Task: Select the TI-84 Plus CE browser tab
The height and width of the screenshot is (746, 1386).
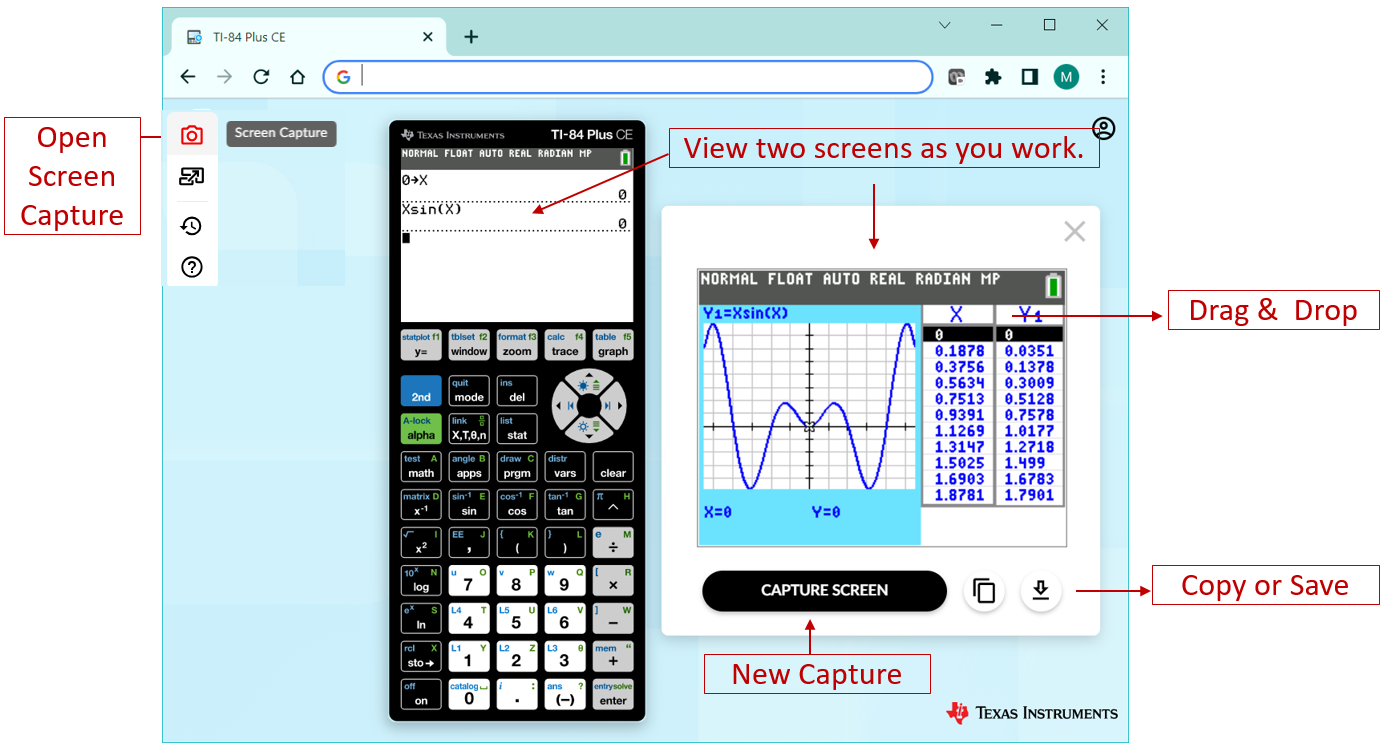Action: pos(300,37)
